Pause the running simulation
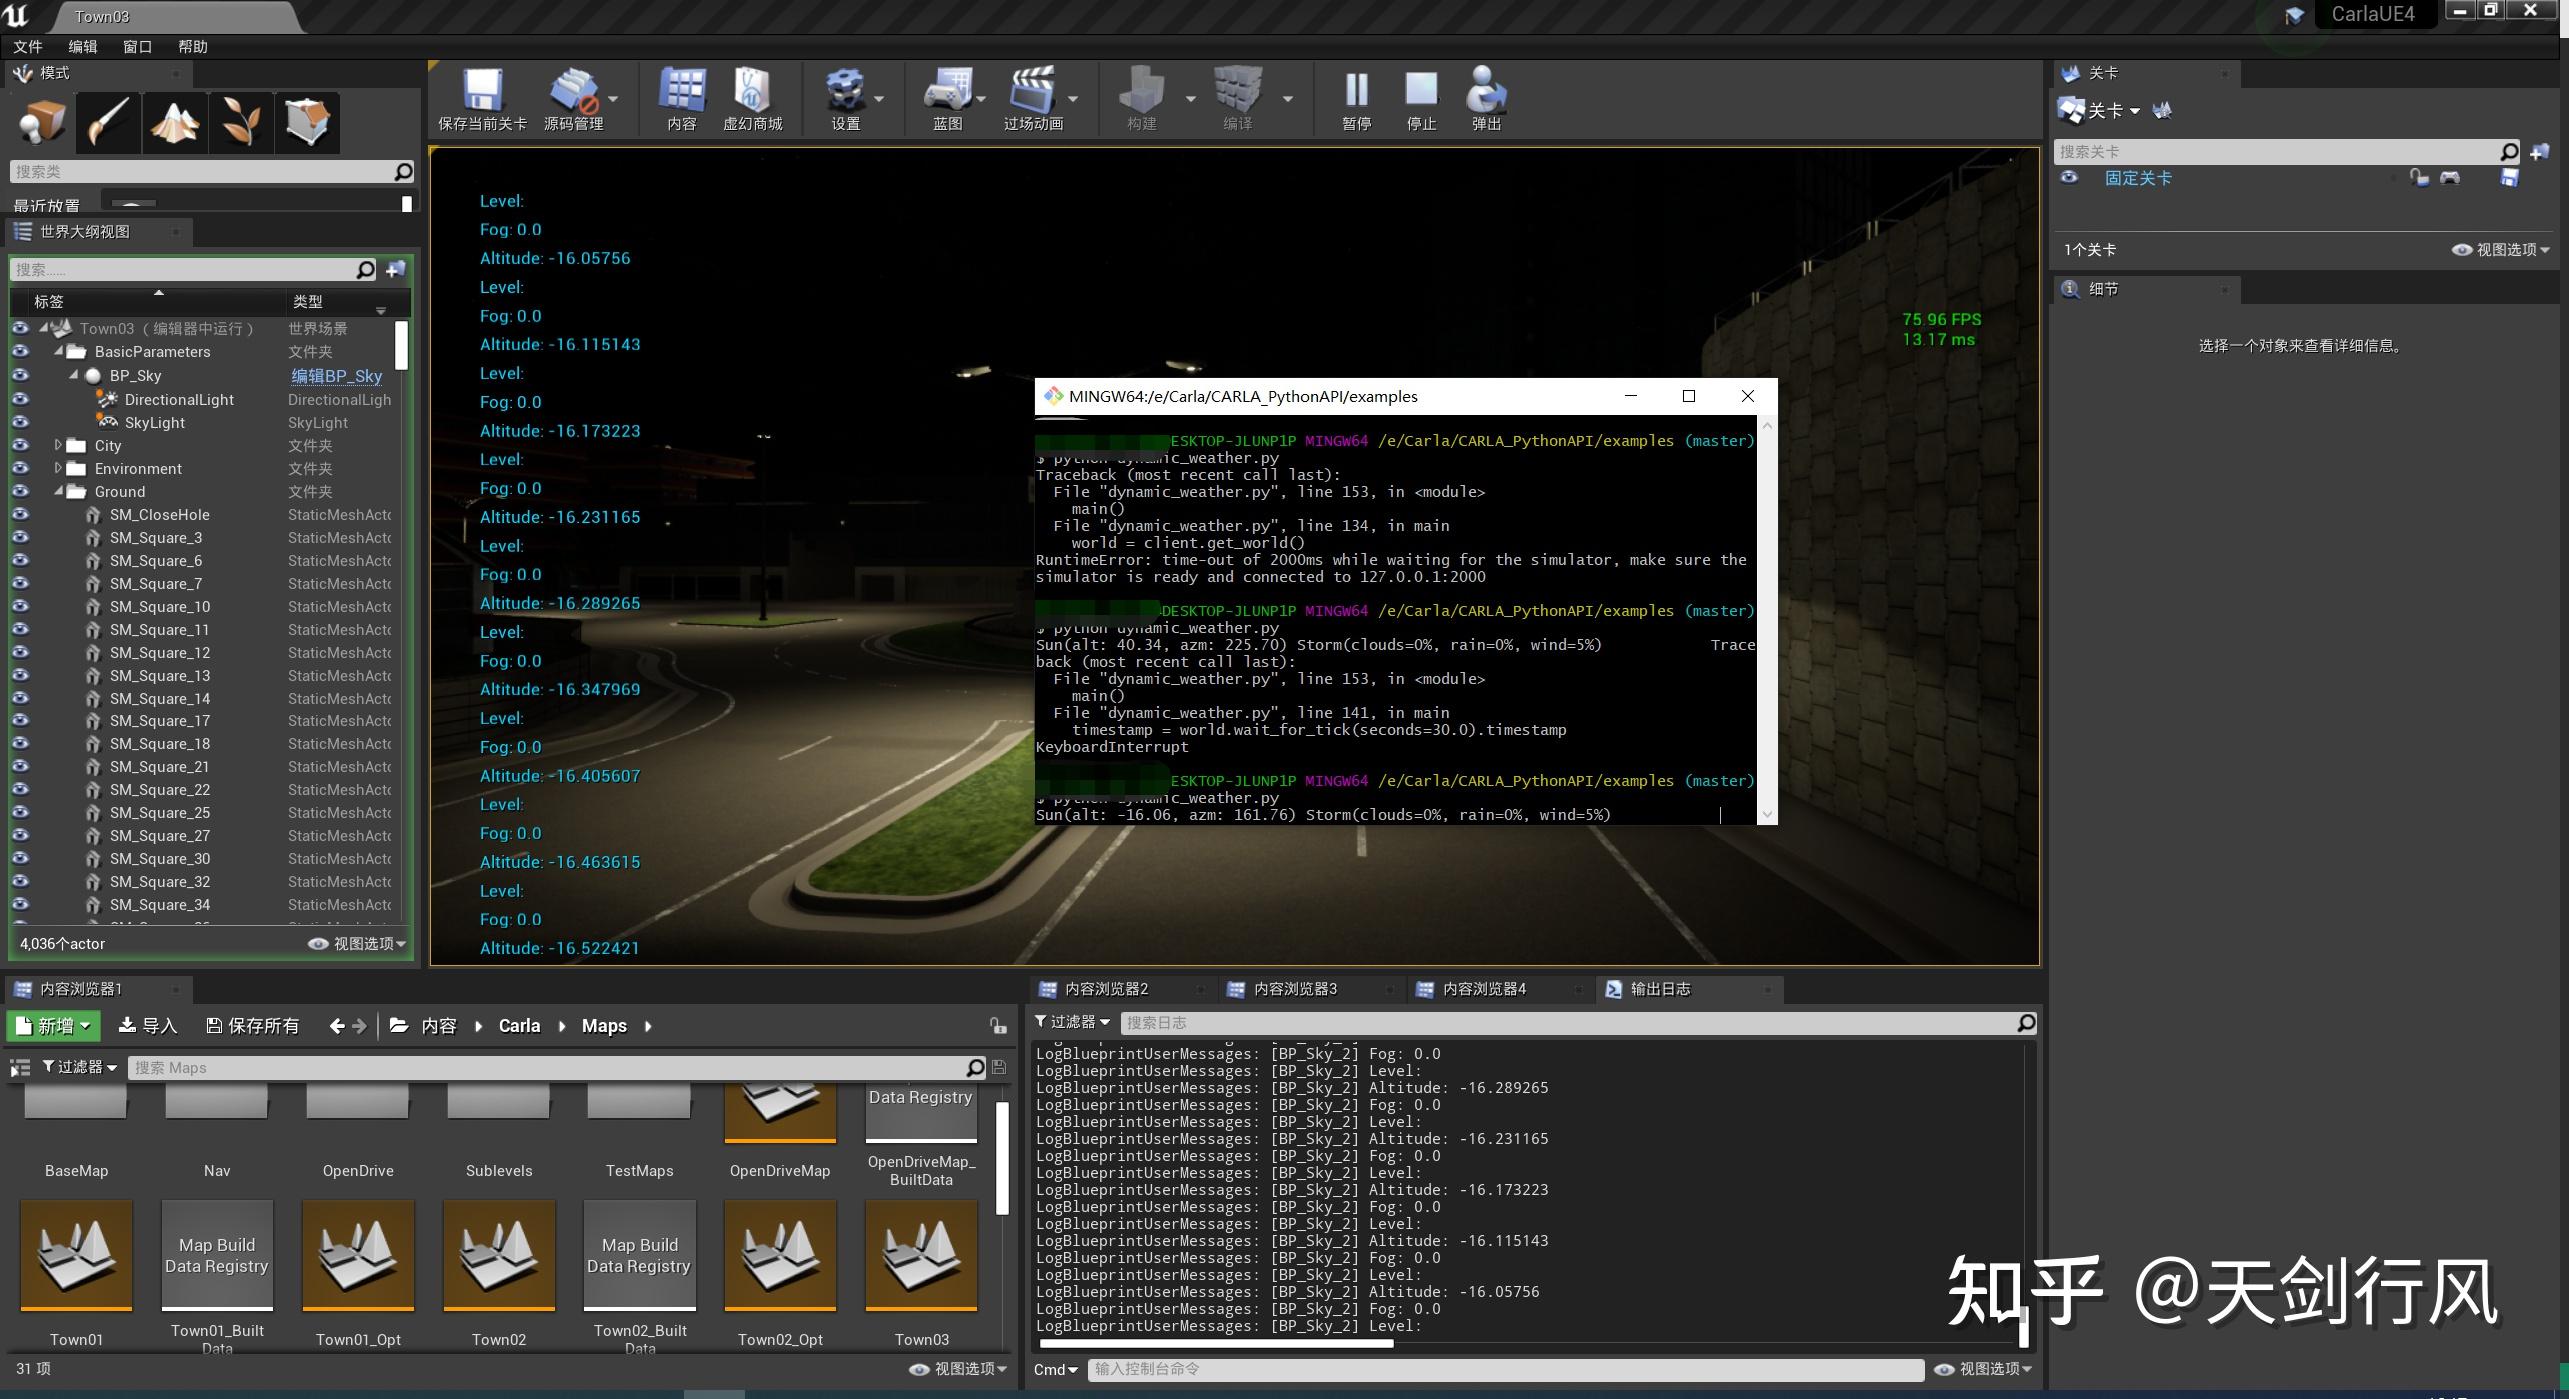Image resolution: width=2569 pixels, height=1399 pixels. pos(1356,90)
